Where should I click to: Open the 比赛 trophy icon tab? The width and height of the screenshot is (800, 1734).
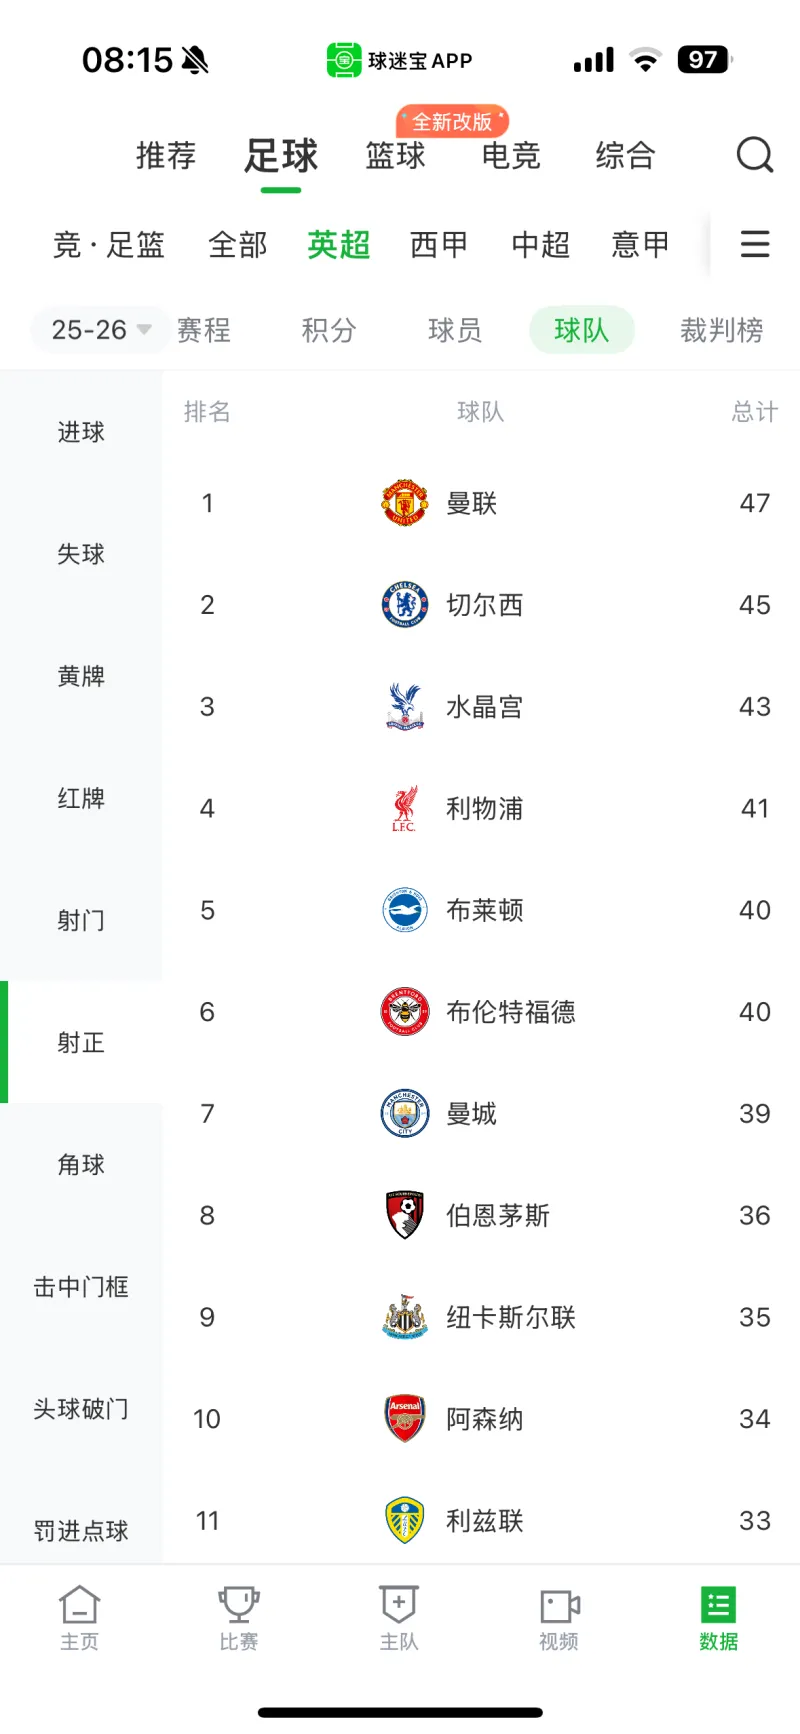coord(239,1605)
